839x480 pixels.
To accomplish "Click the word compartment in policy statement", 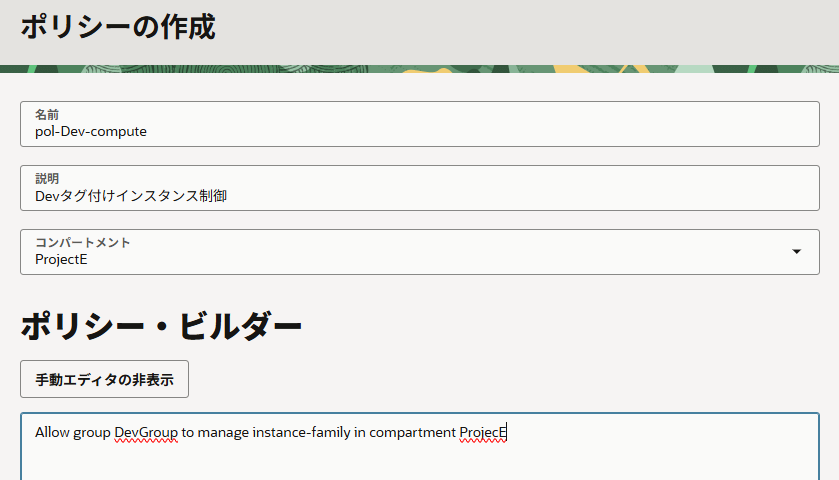I will (x=405, y=433).
